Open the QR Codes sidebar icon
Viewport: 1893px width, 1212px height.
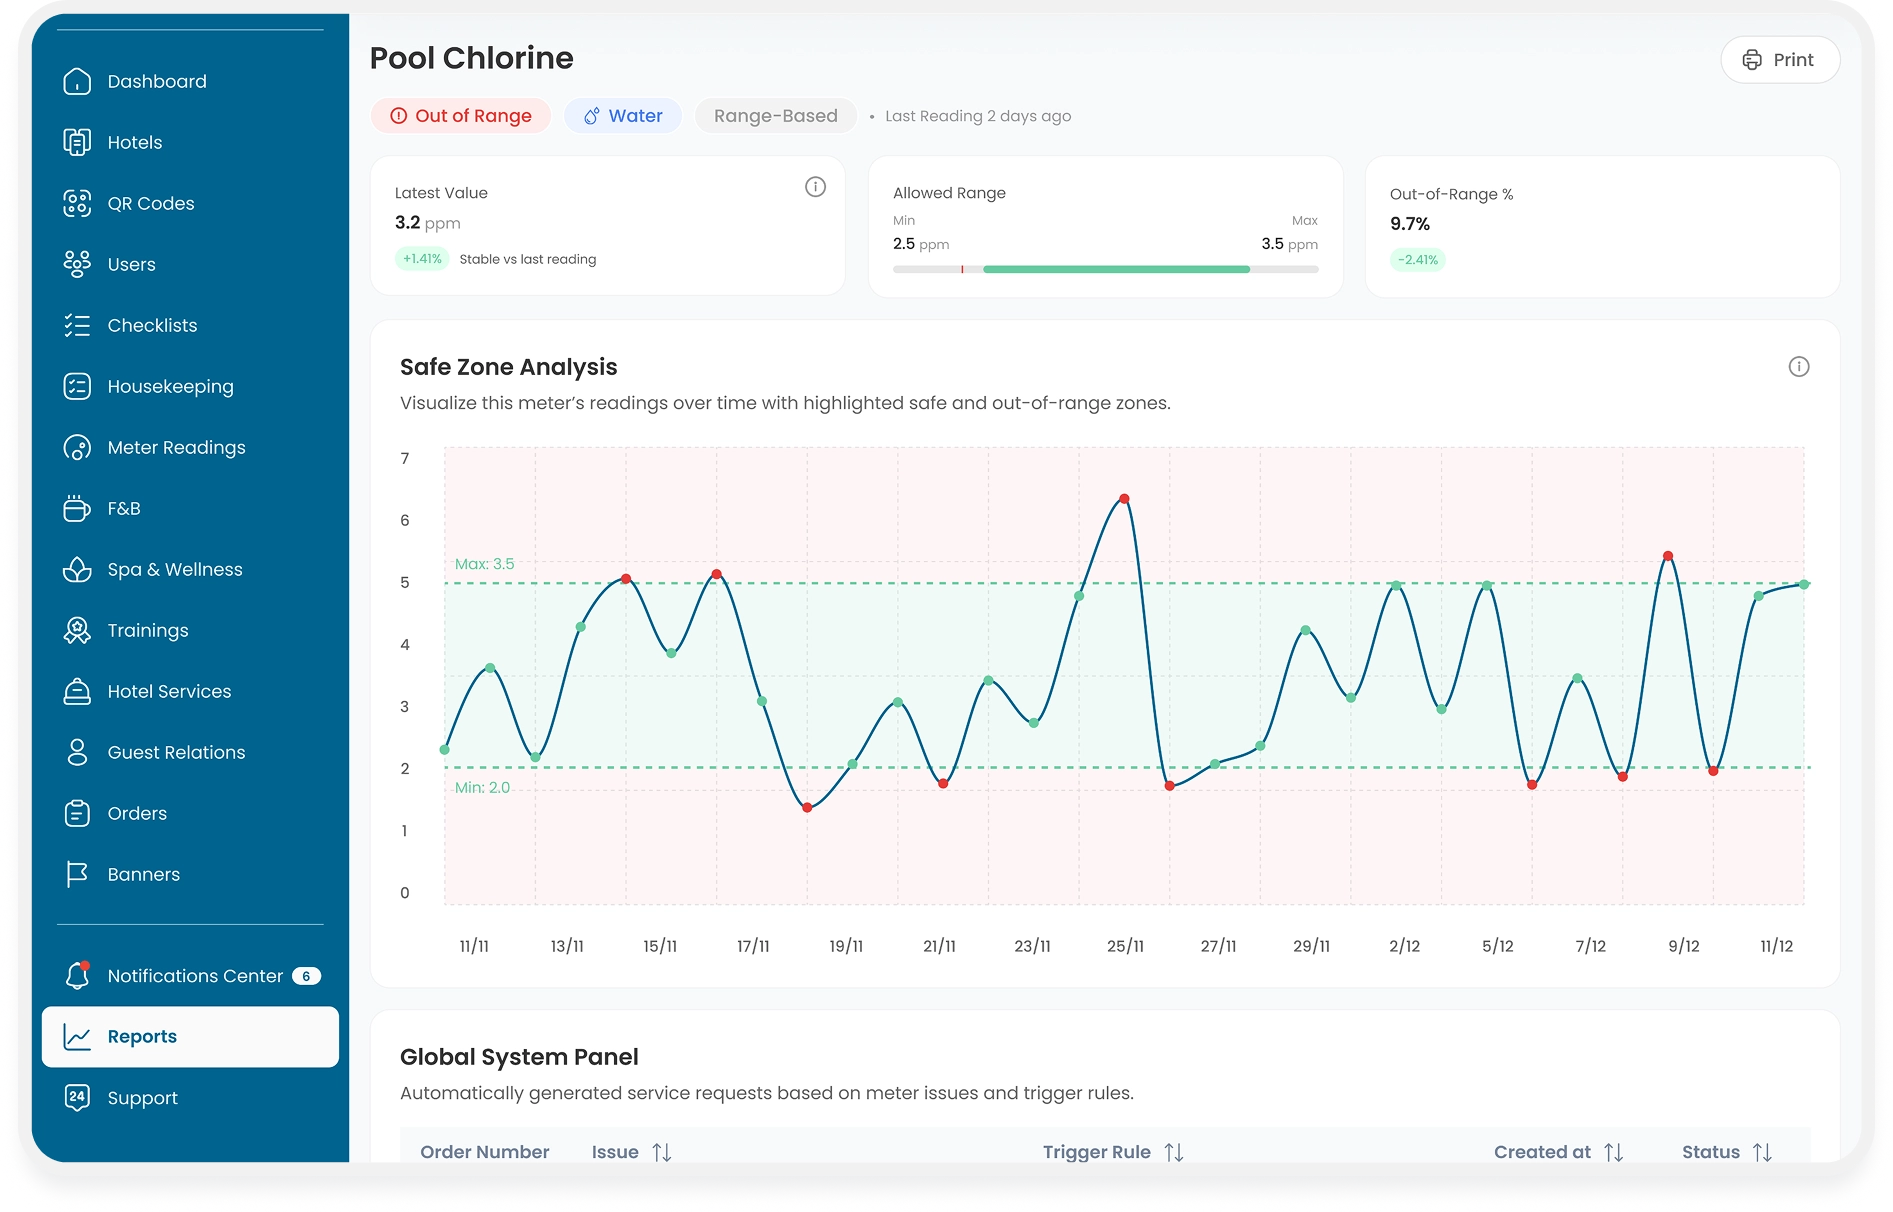[x=77, y=204]
